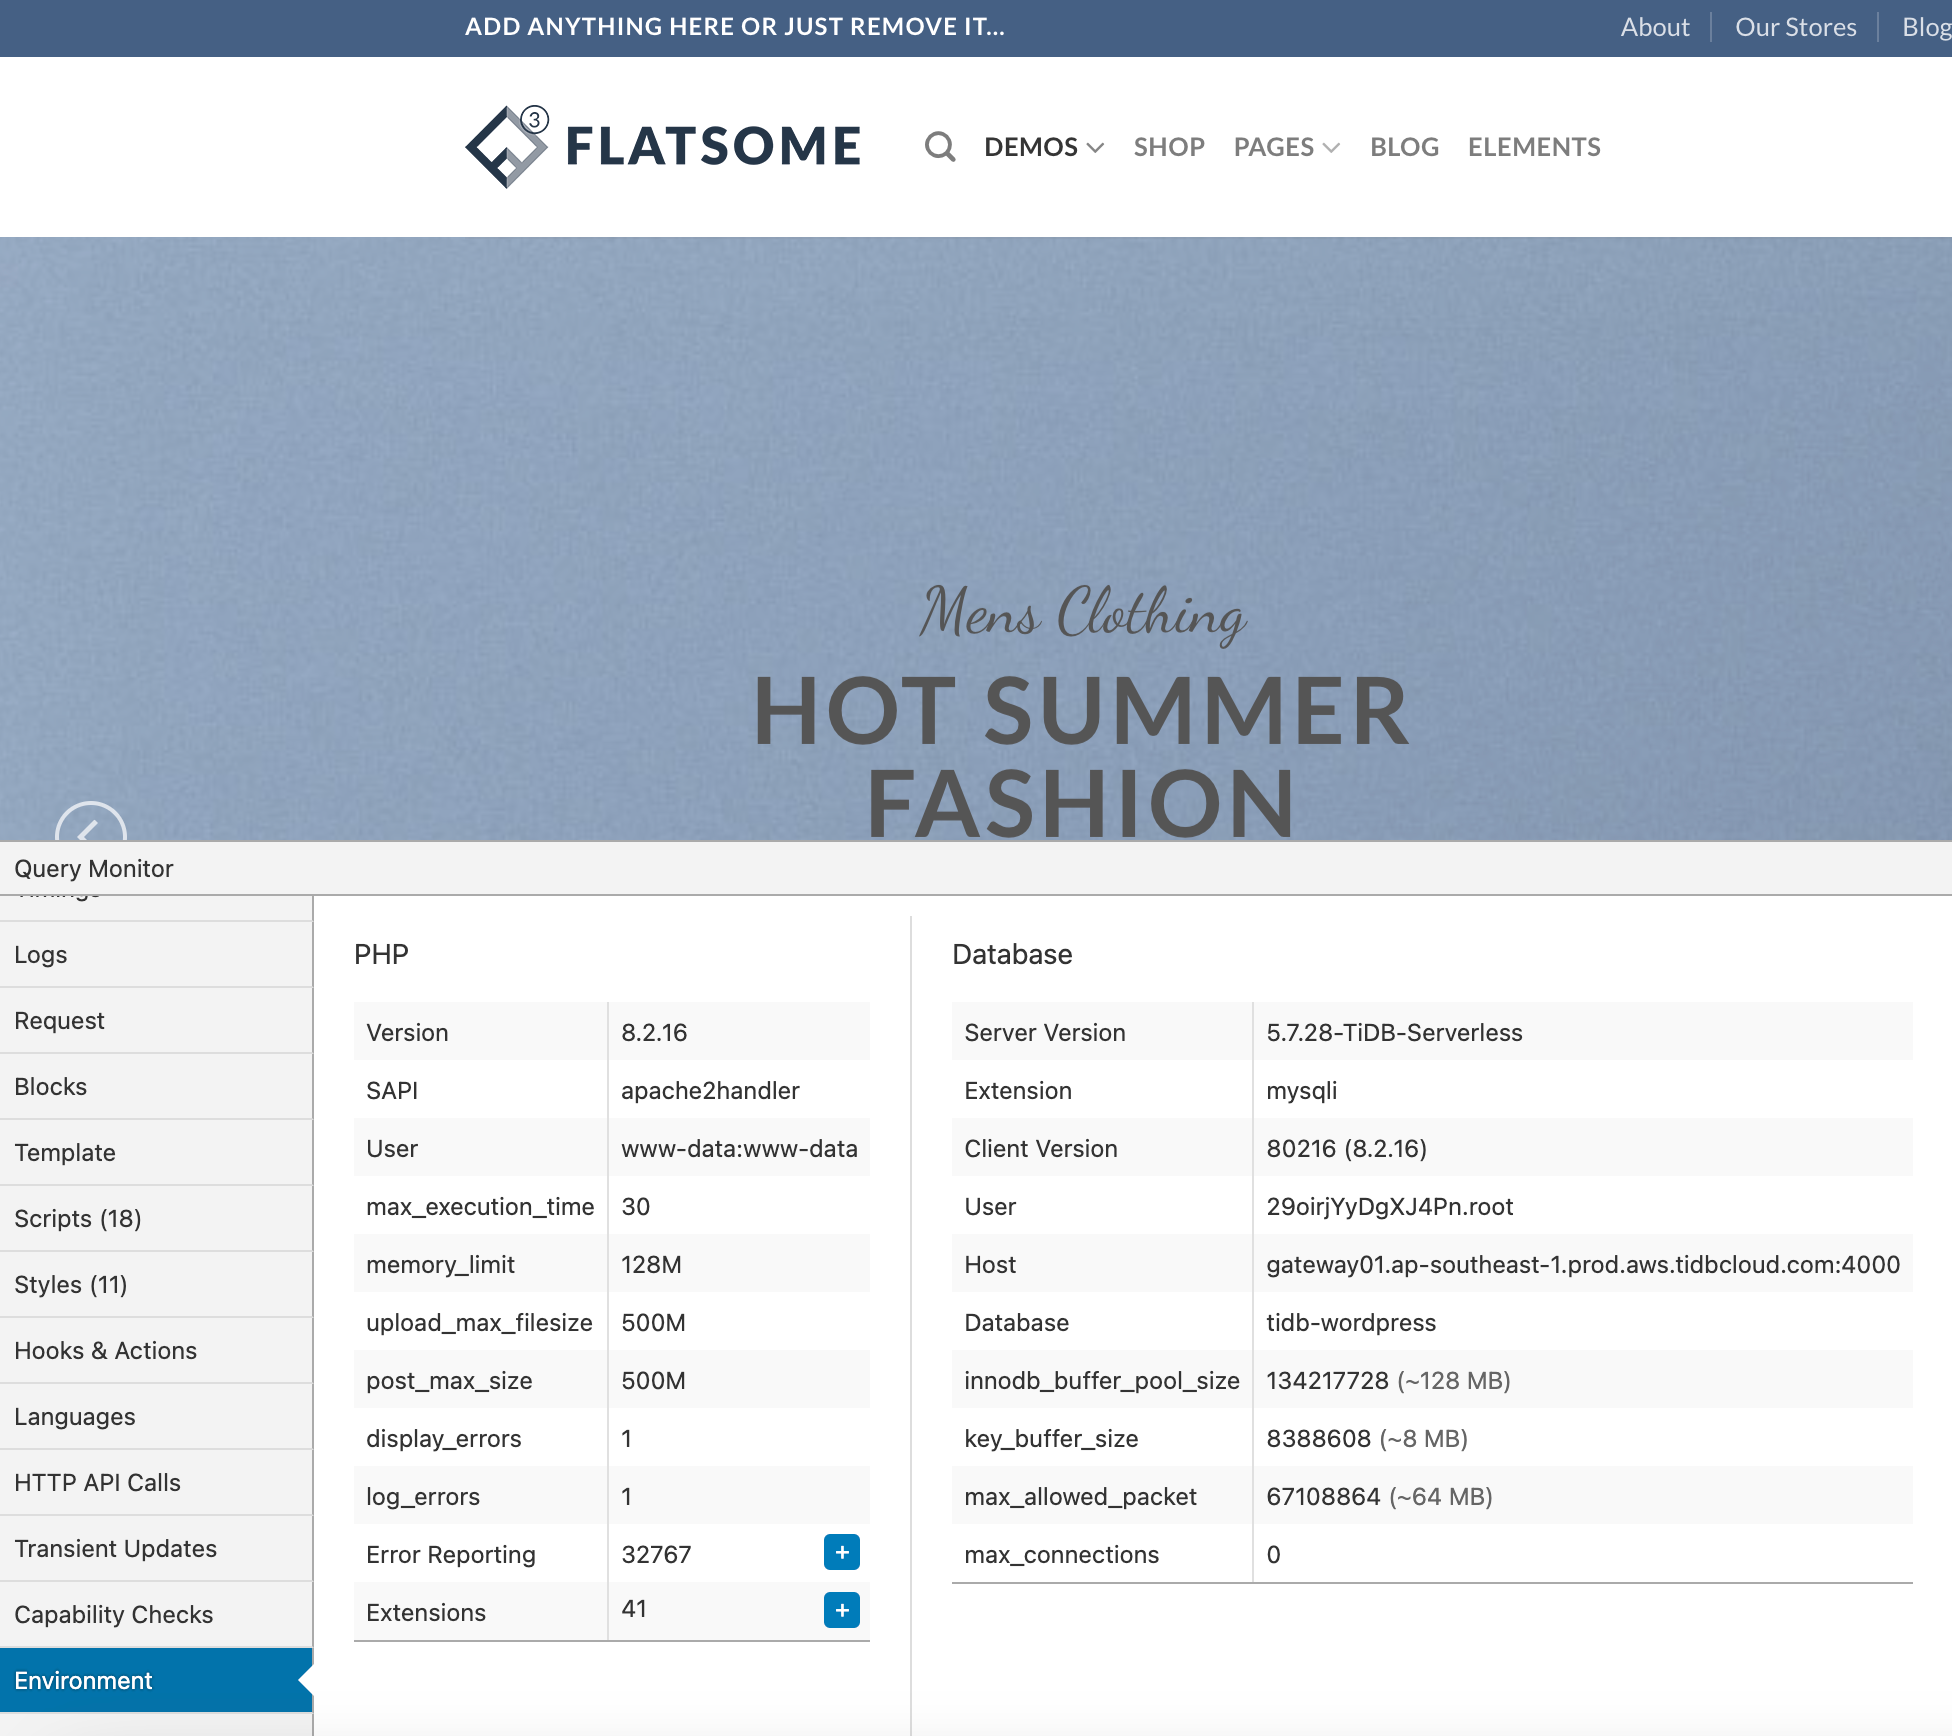Image resolution: width=1952 pixels, height=1736 pixels.
Task: Click the Flatsome diamond logo icon
Action: pos(507,147)
